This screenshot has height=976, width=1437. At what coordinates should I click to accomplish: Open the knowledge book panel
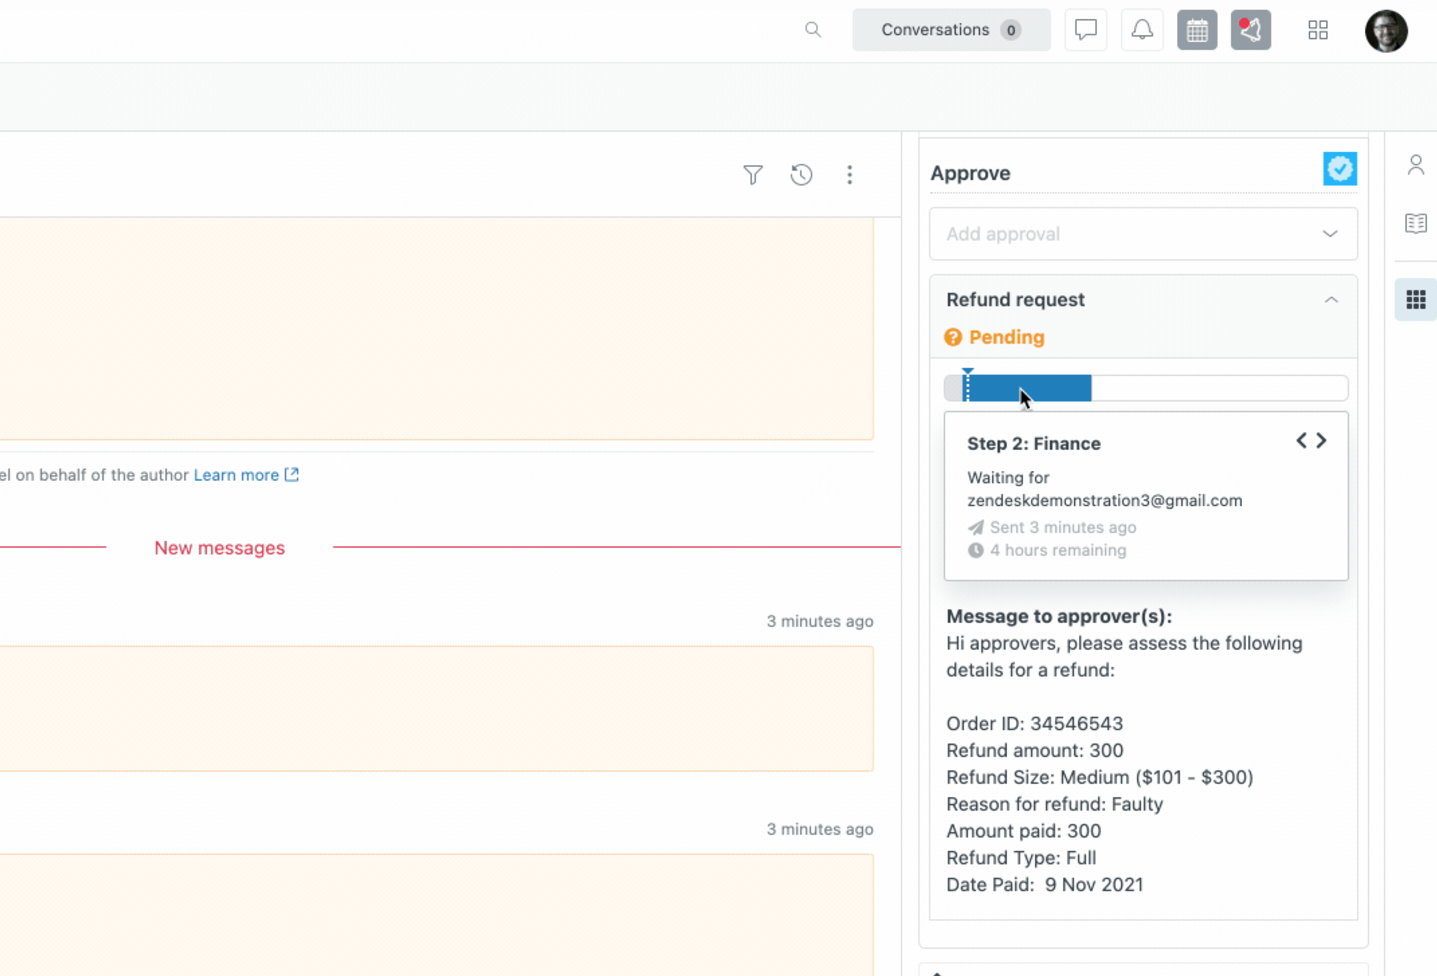(x=1415, y=222)
